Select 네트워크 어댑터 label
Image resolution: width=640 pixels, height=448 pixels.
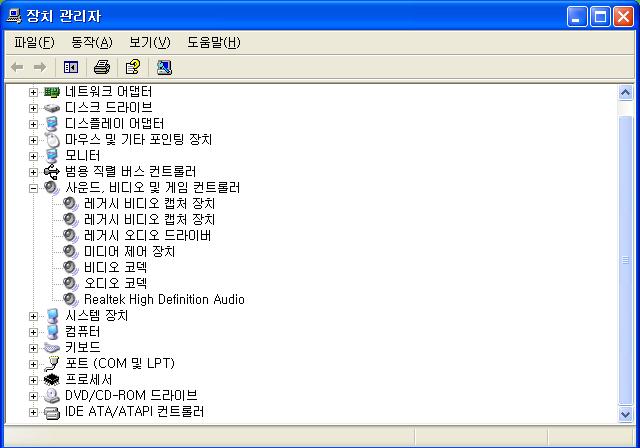[x=109, y=92]
